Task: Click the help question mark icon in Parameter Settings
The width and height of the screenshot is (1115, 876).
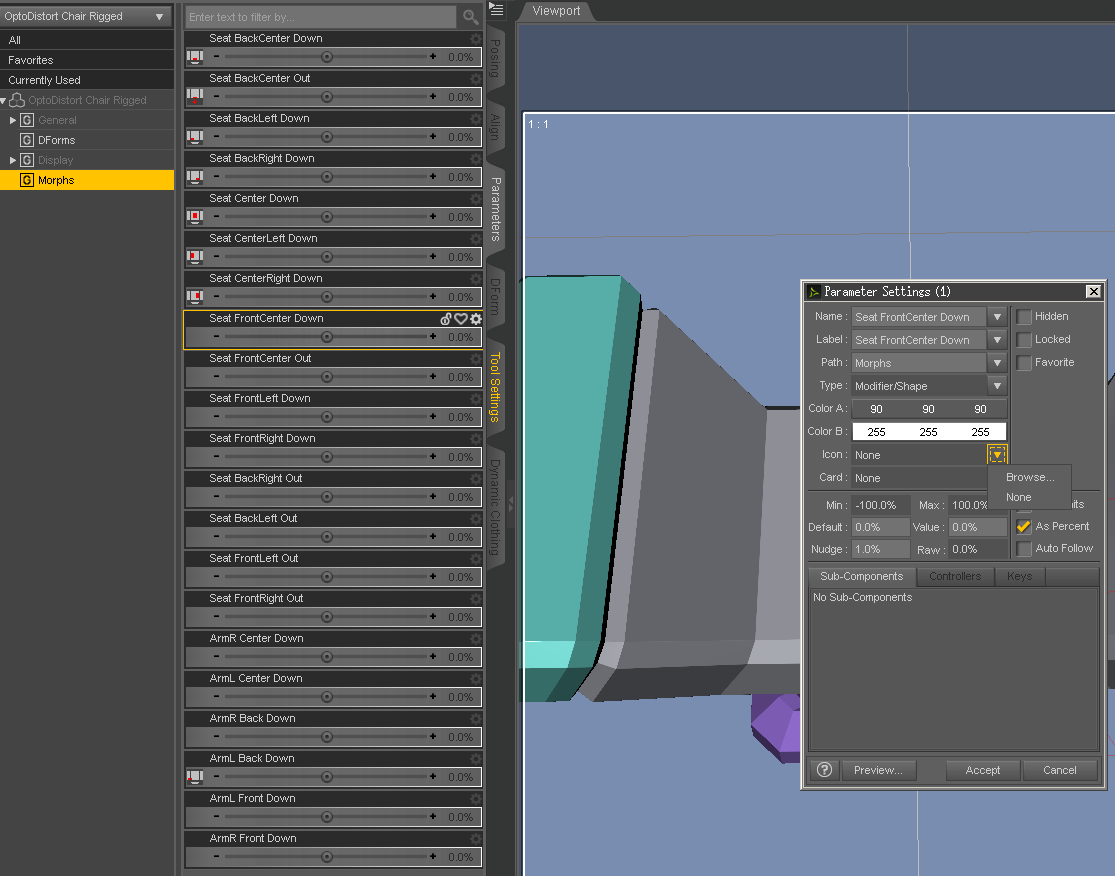Action: click(824, 770)
